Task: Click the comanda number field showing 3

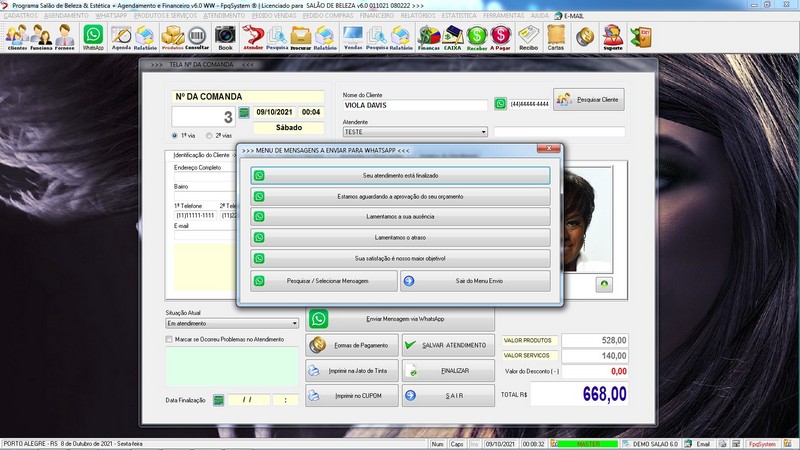Action: [203, 117]
